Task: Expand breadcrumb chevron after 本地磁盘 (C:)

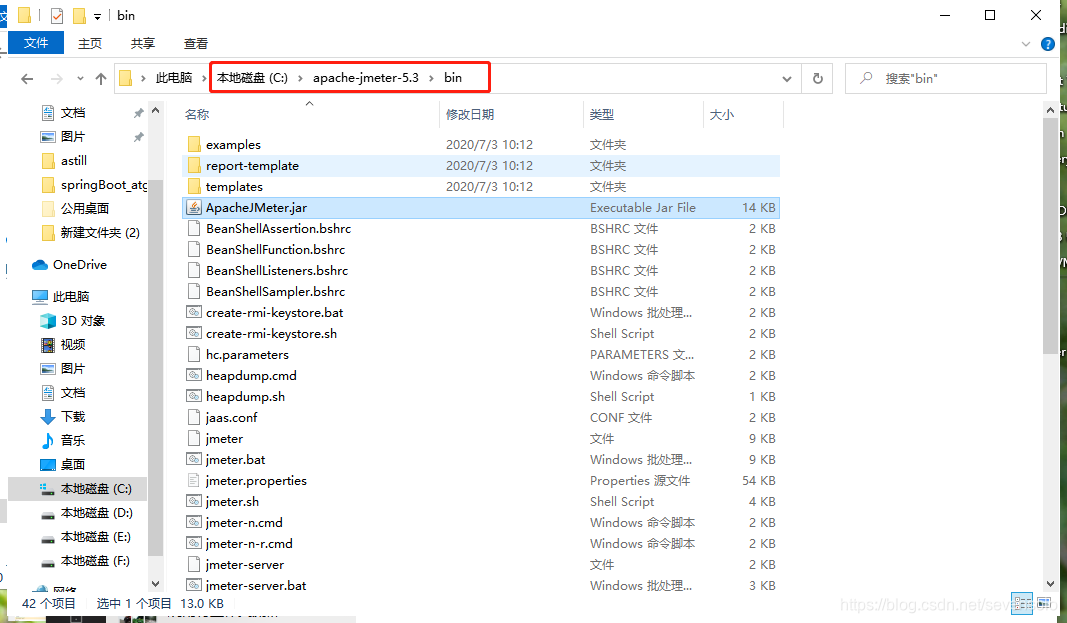Action: coord(300,78)
